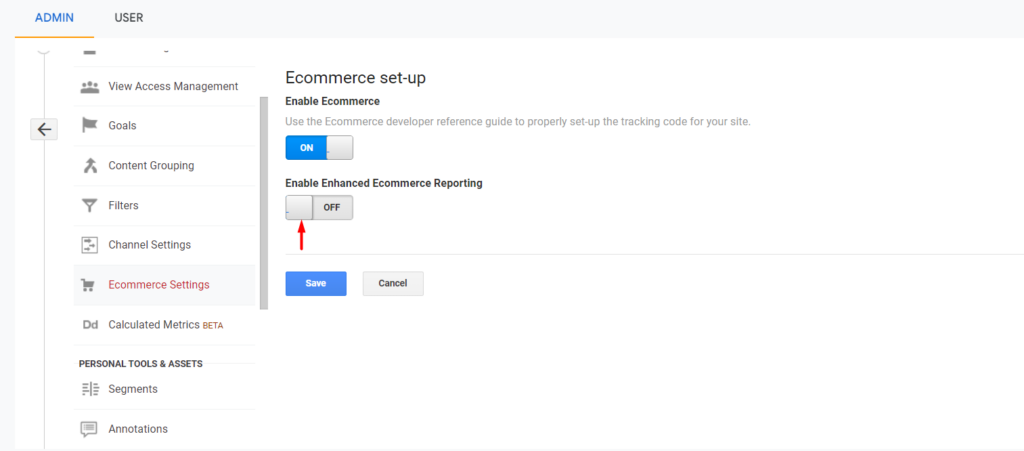Cancel the ecommerce set-up changes
This screenshot has width=1024, height=451.
[393, 283]
